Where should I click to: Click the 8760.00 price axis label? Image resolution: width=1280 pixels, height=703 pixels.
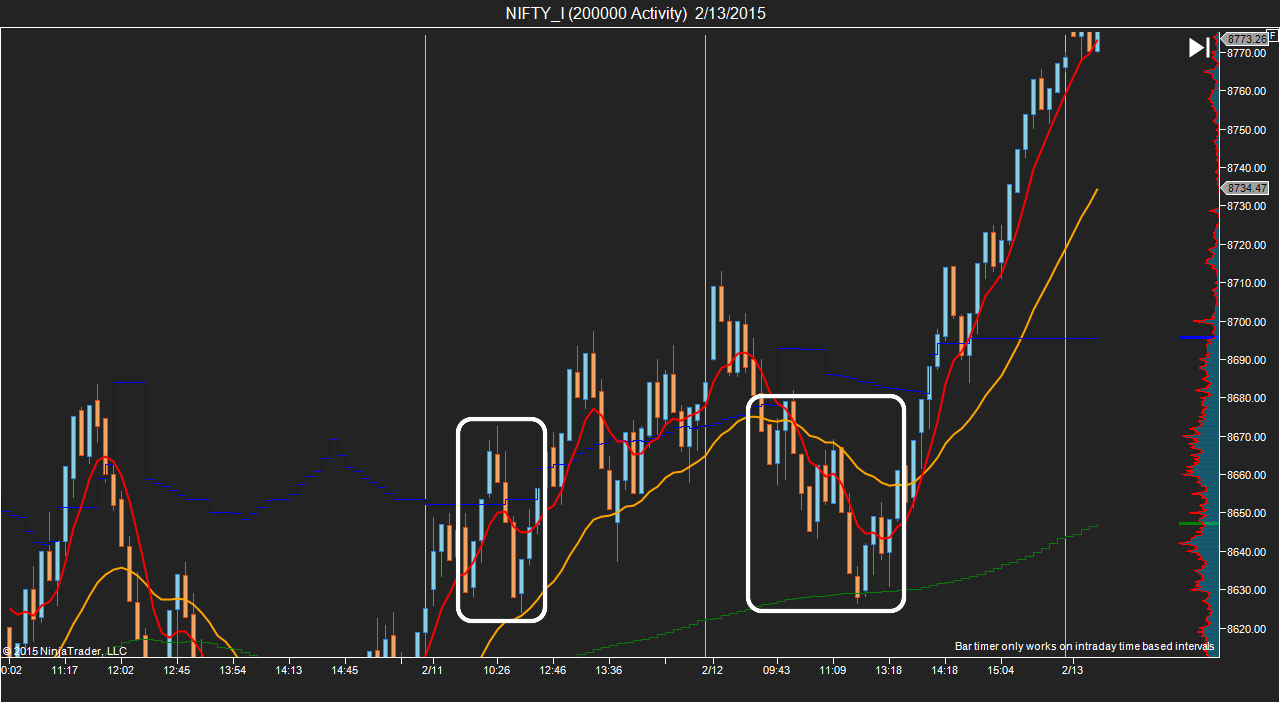(x=1246, y=91)
